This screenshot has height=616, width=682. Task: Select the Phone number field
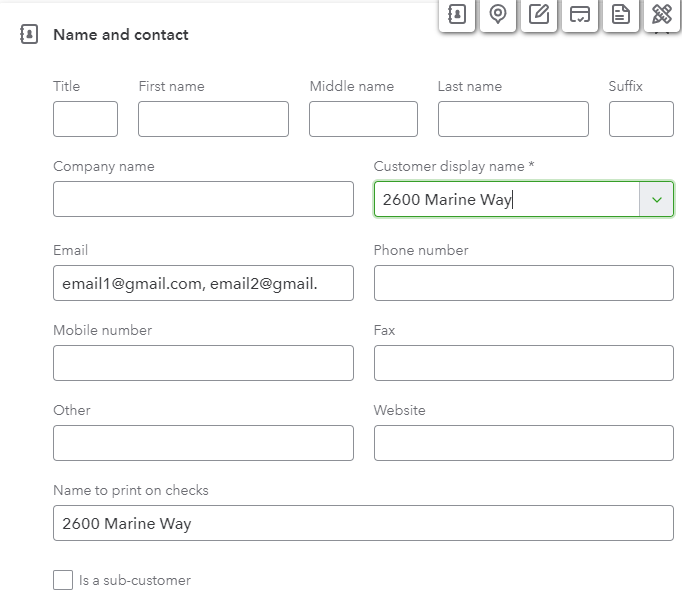coord(523,283)
